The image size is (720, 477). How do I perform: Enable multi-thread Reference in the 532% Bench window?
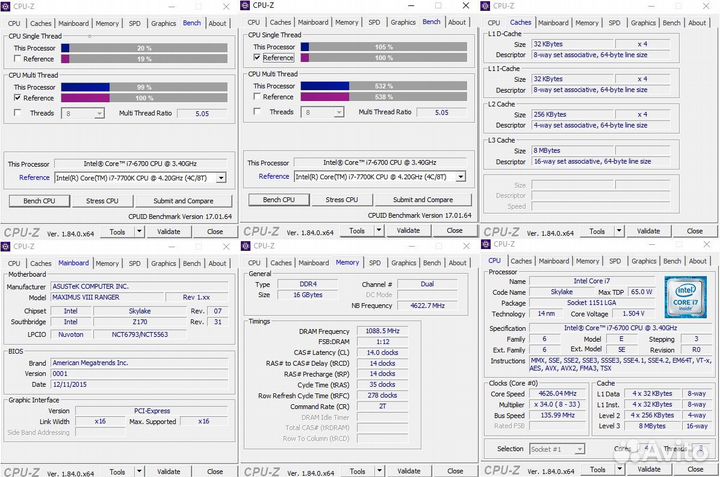(257, 96)
